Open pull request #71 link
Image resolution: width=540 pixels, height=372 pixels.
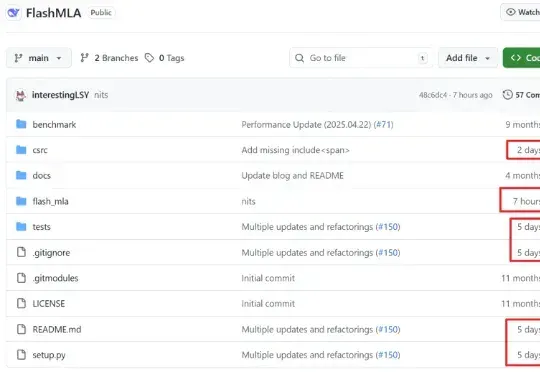click(384, 125)
